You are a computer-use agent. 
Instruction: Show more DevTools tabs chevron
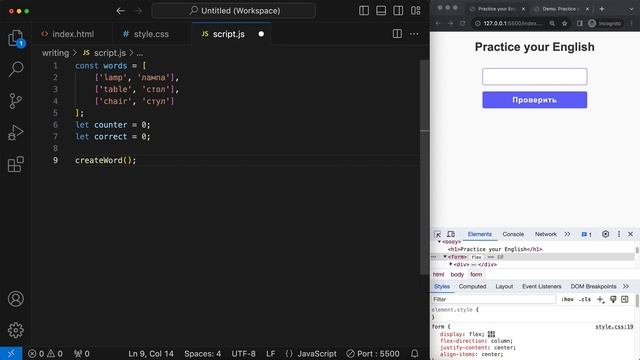coord(567,234)
